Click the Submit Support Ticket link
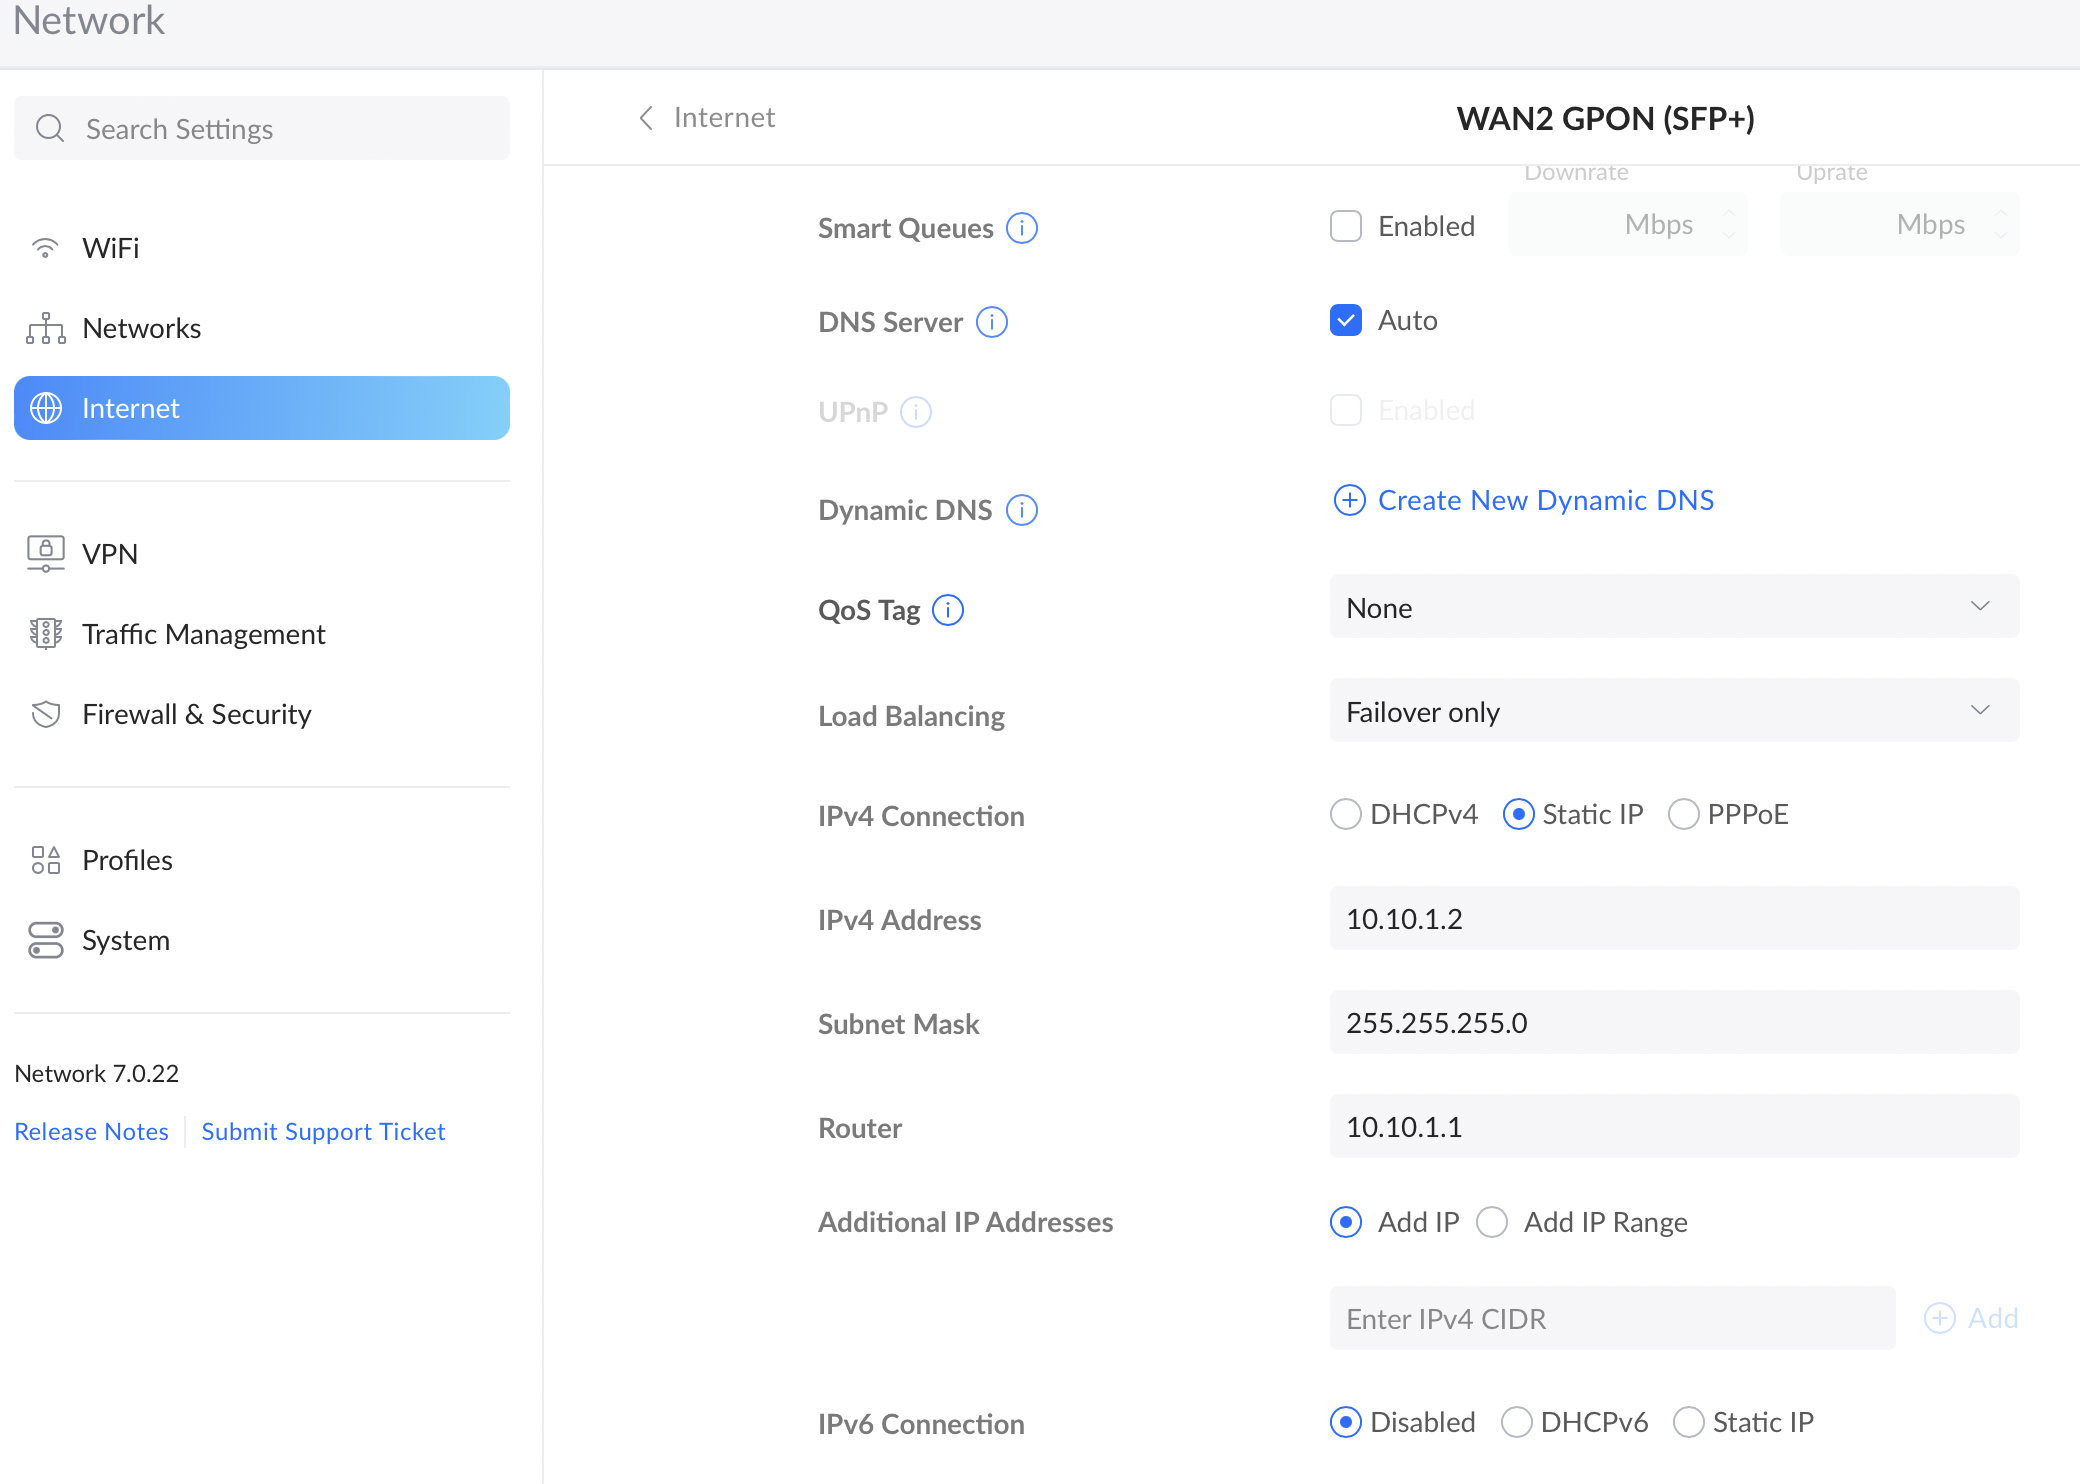The height and width of the screenshot is (1484, 2080). click(x=323, y=1131)
